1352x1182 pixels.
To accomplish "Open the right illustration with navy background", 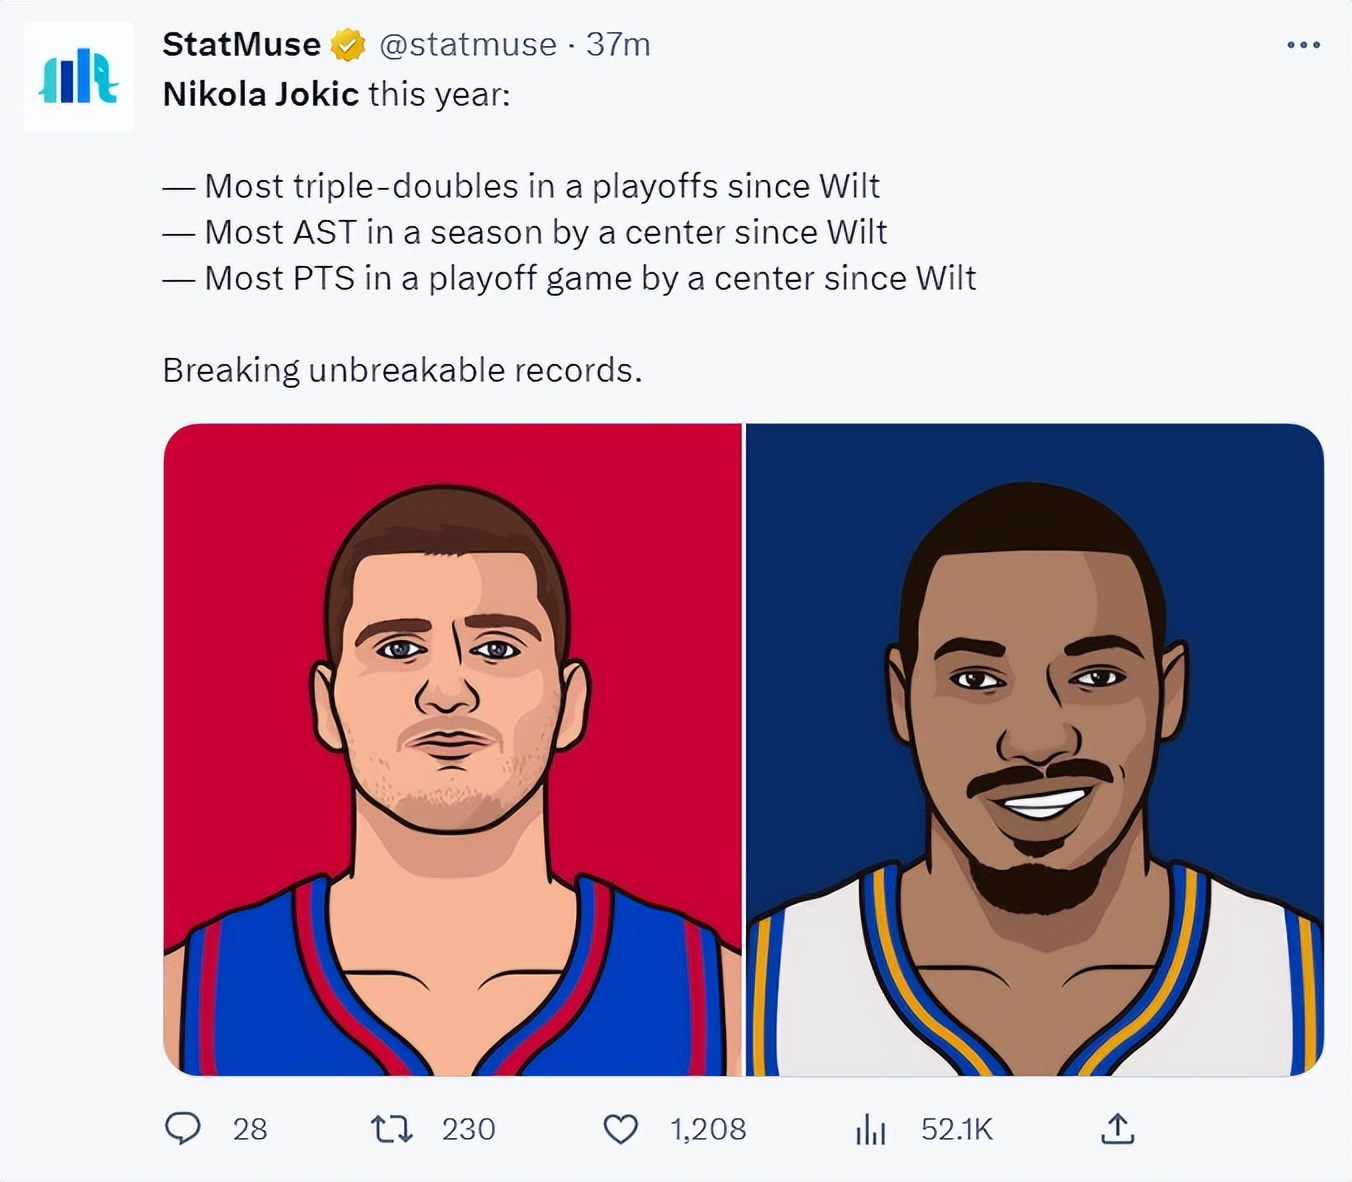I will click(1035, 749).
